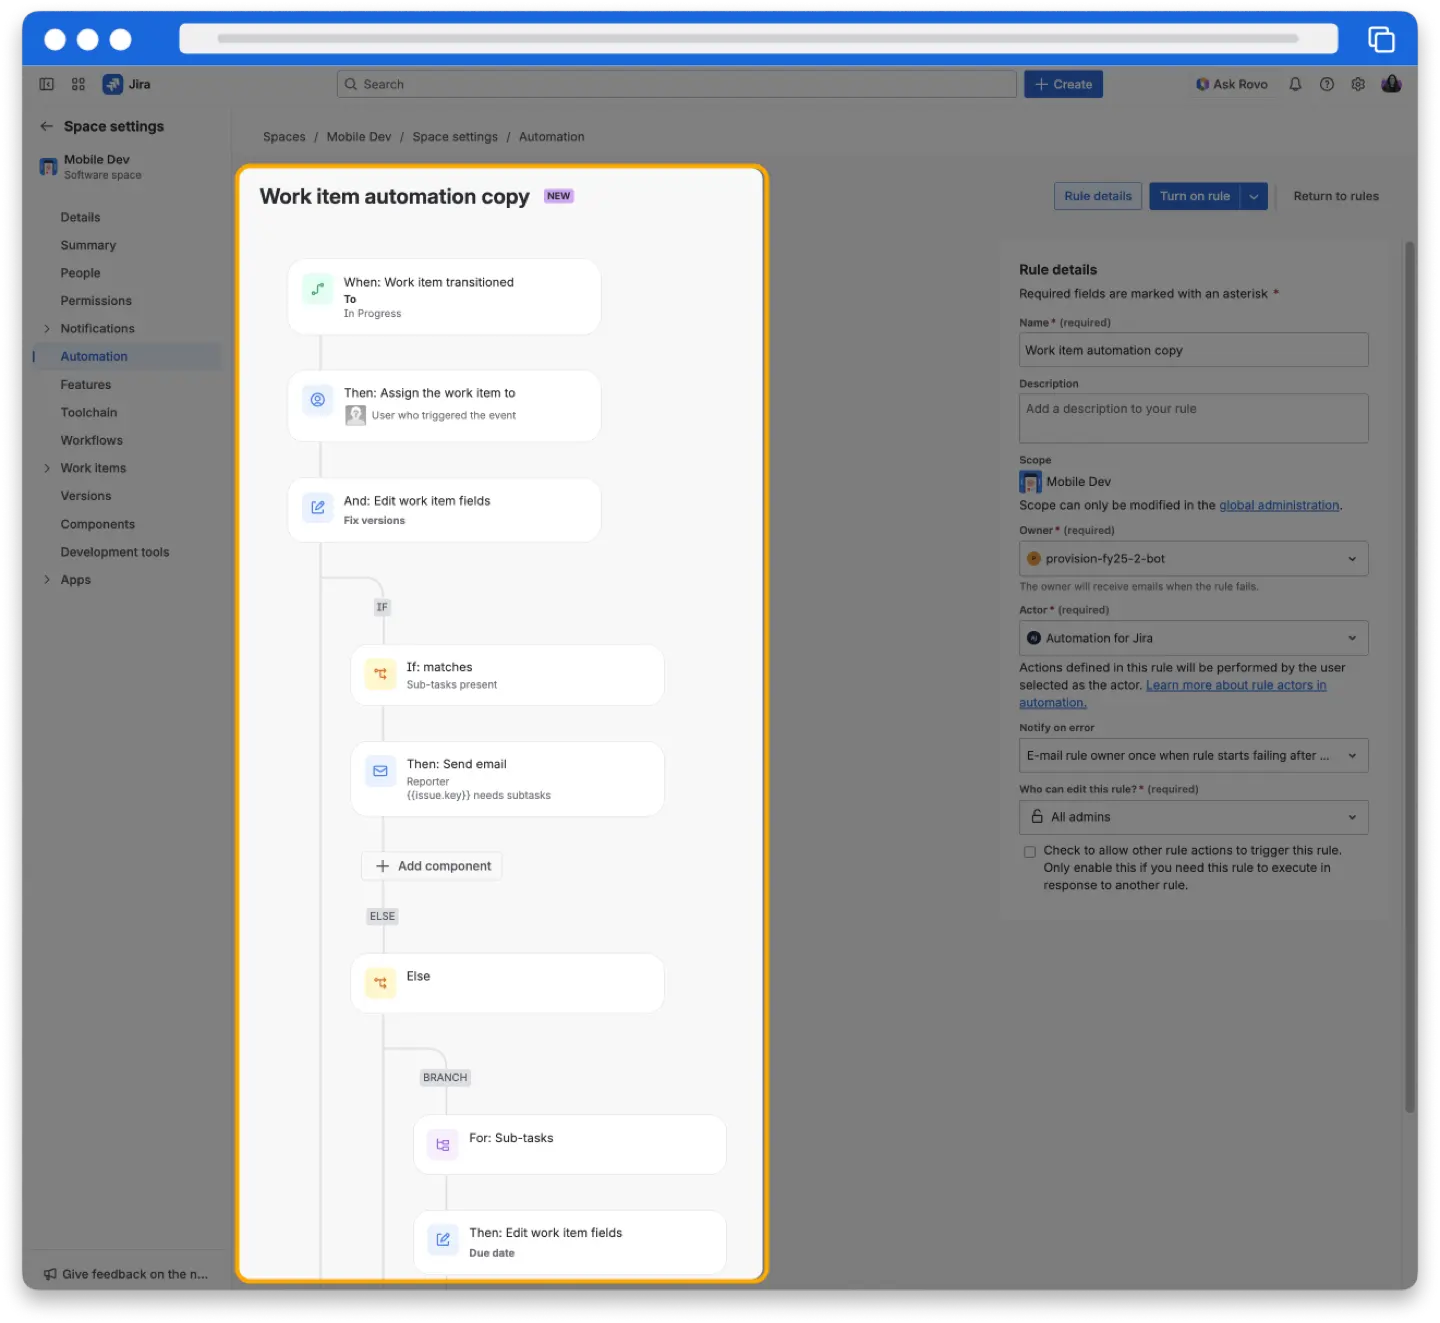Open the Actor Automation for Jira dropdown
Image resolution: width=1440 pixels, height=1323 pixels.
click(1193, 638)
